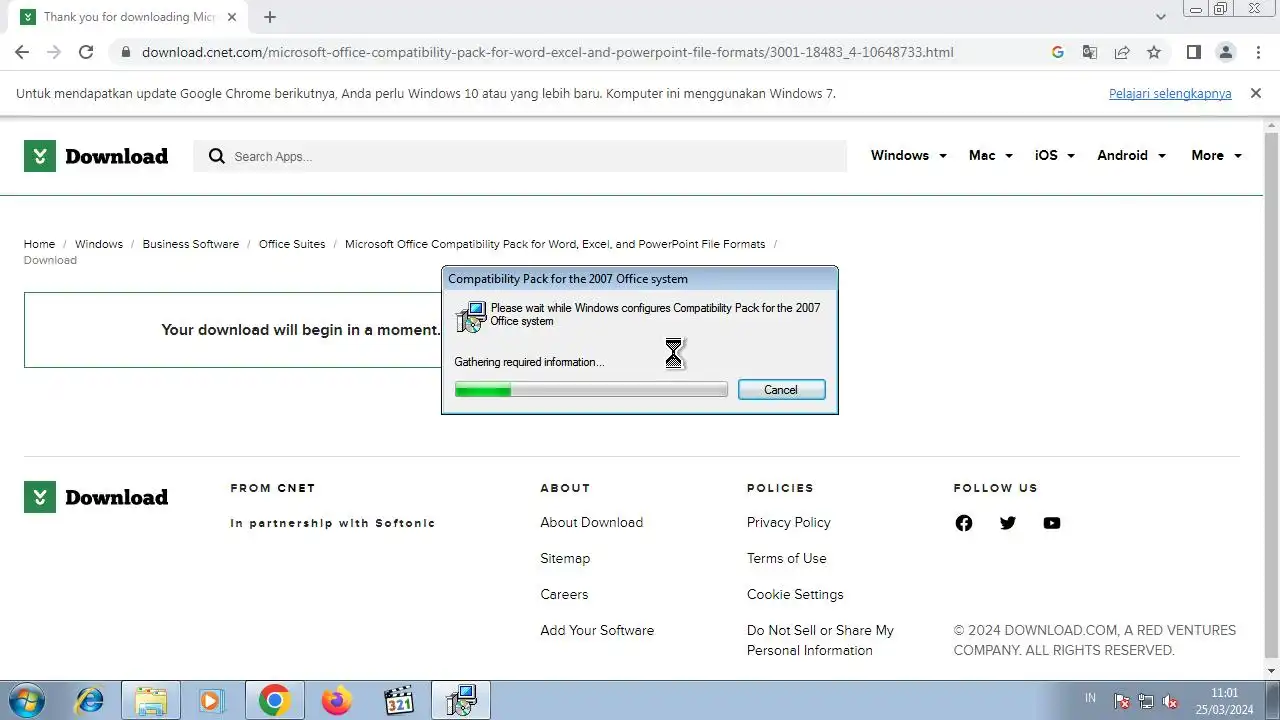The height and width of the screenshot is (720, 1280).
Task: Open the Sitemap link
Action: (565, 558)
